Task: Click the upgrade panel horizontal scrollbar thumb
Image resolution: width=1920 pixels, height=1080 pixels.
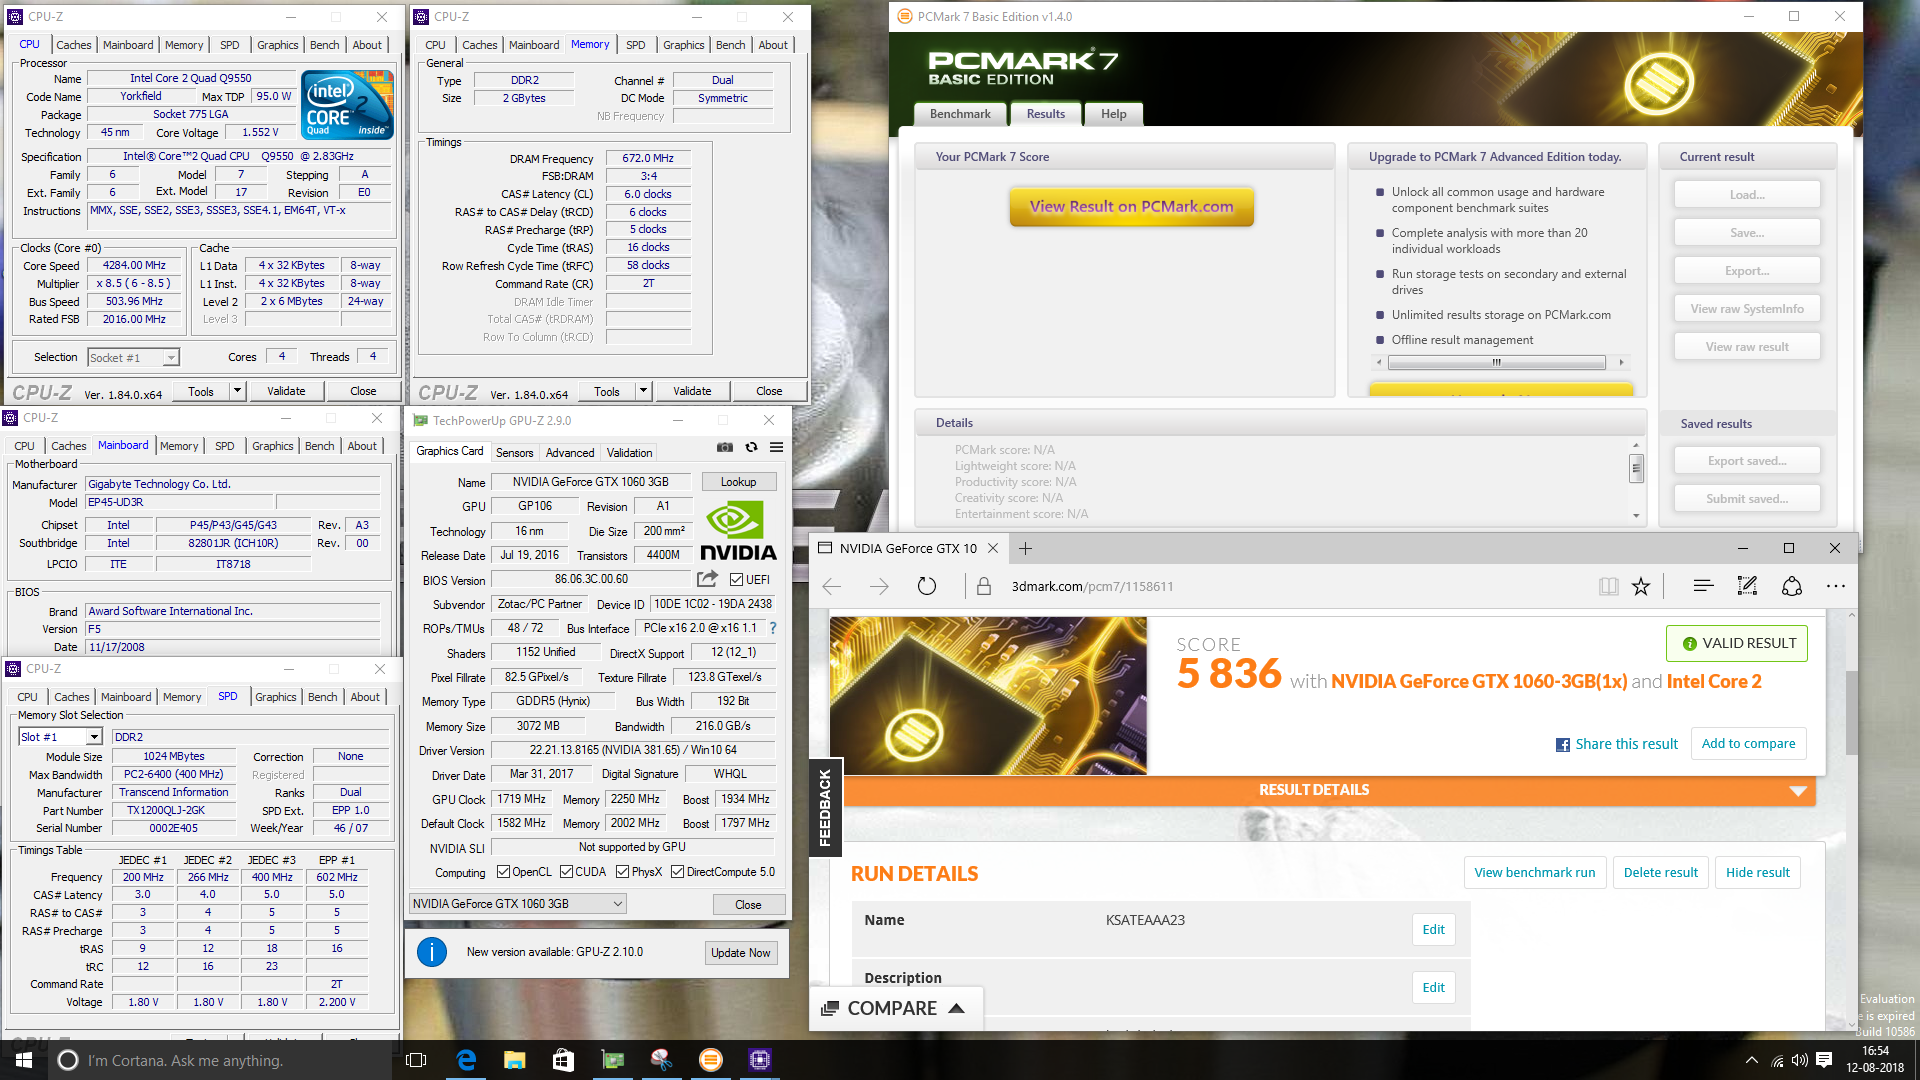Action: click(x=1496, y=363)
